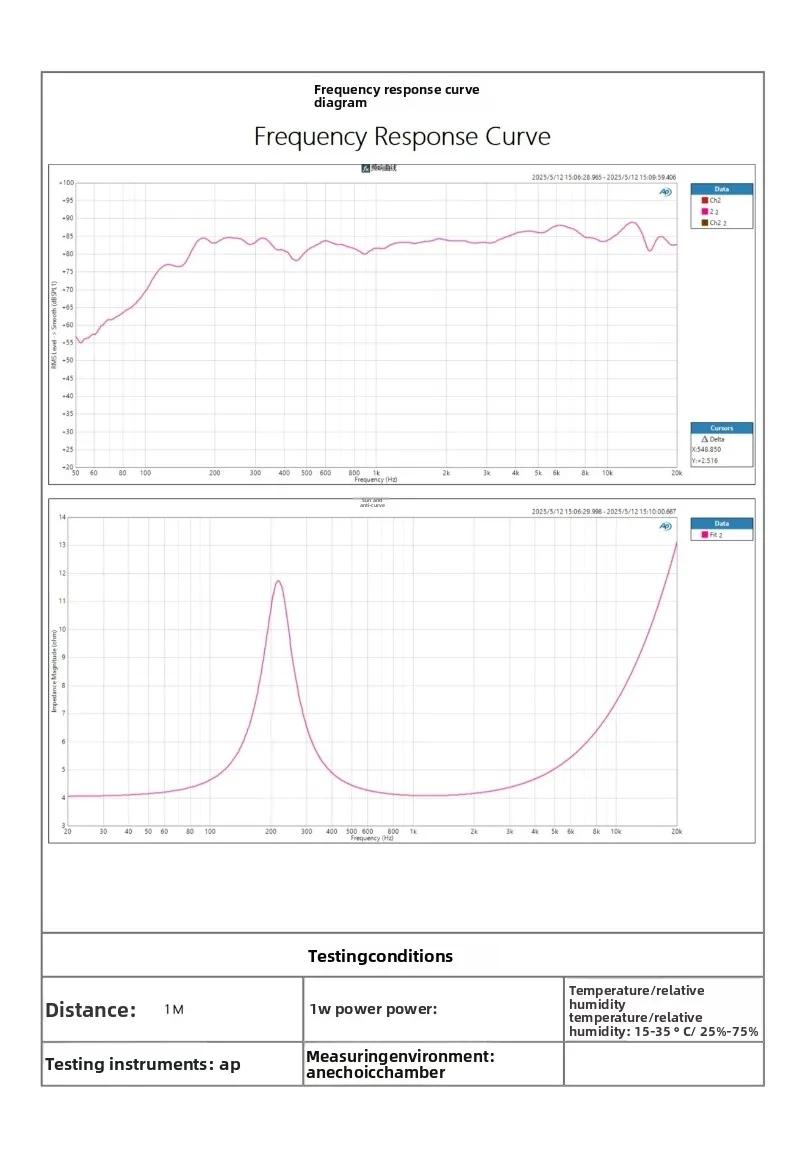
Task: Click the AP logo in frequency response graph
Action: tap(666, 192)
